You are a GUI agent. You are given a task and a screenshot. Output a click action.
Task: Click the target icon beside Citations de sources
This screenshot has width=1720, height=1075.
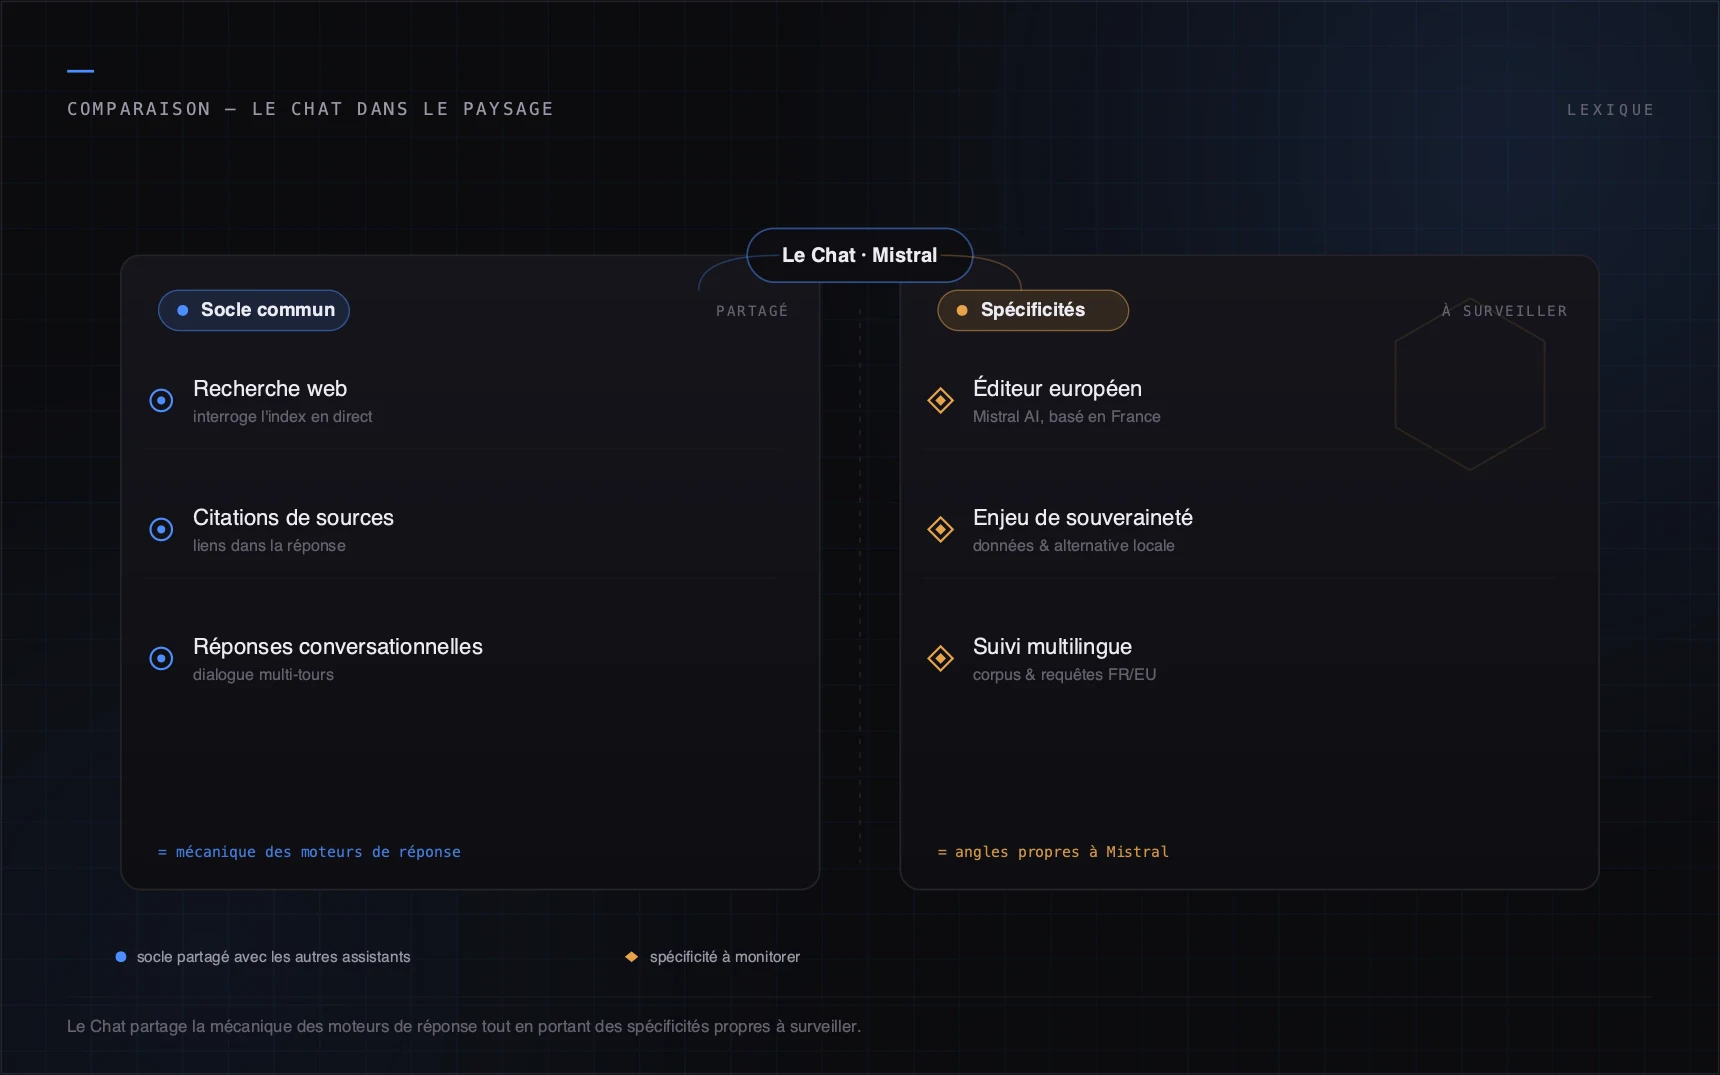tap(161, 530)
